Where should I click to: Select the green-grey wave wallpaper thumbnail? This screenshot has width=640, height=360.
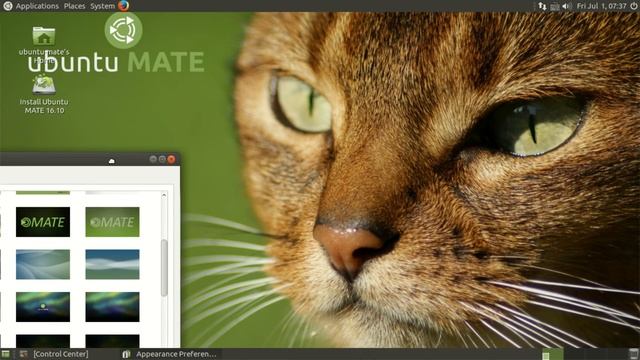click(43, 264)
